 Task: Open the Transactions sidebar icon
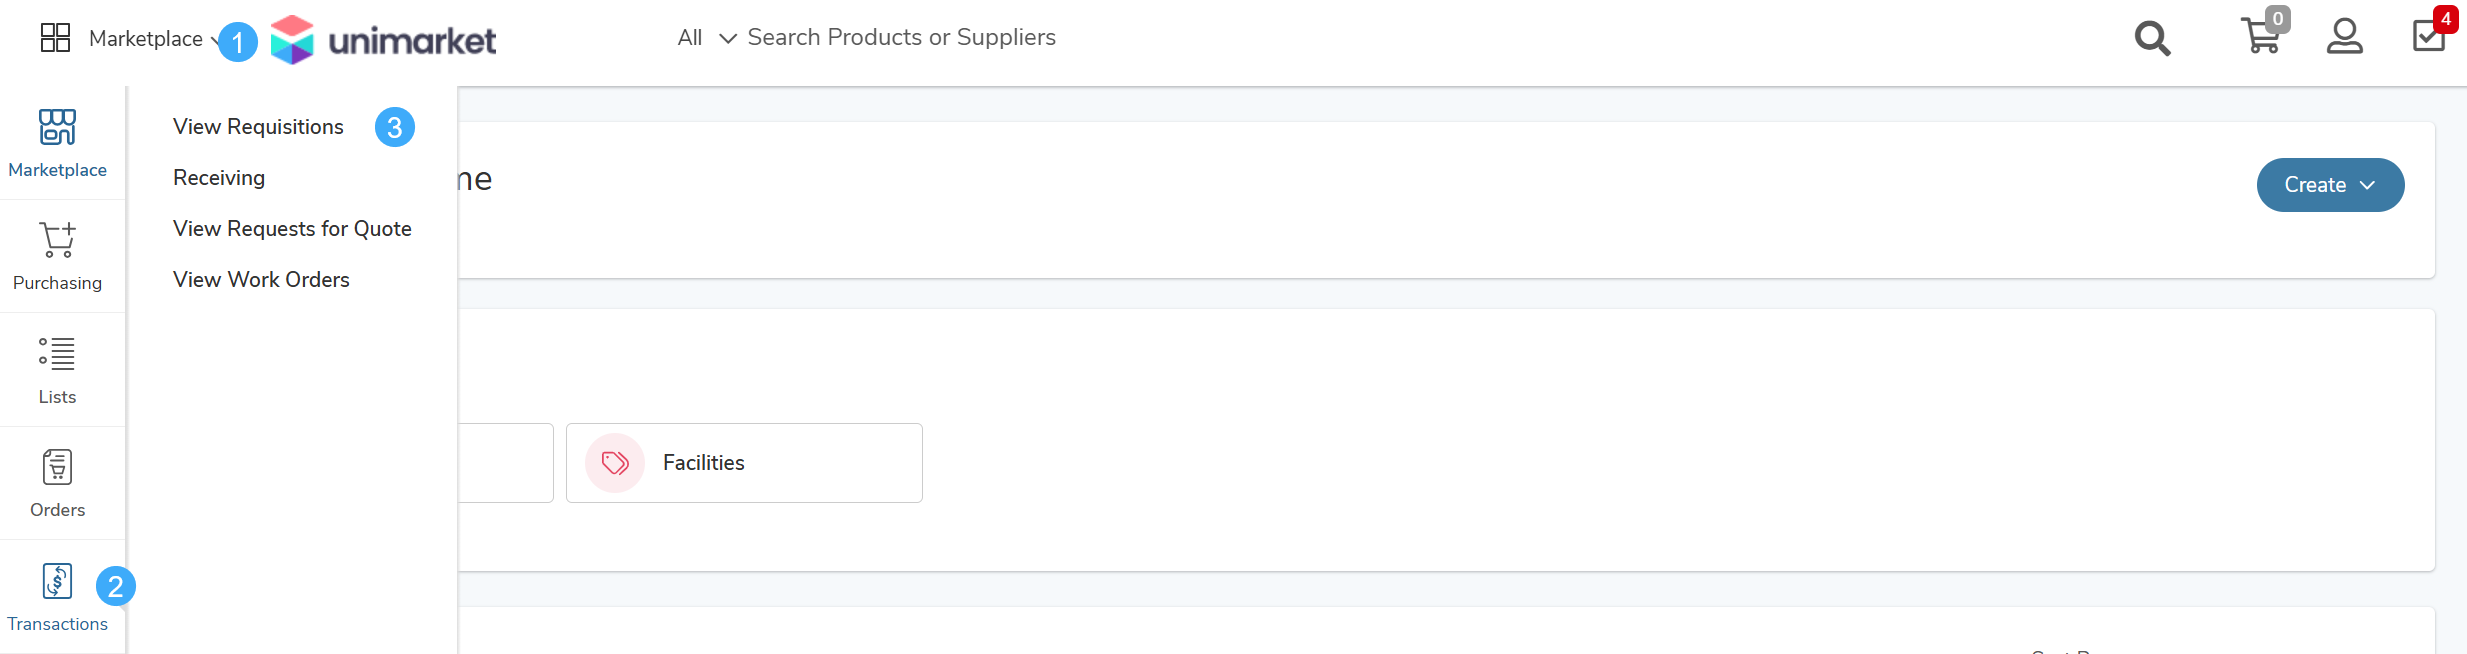click(x=57, y=581)
